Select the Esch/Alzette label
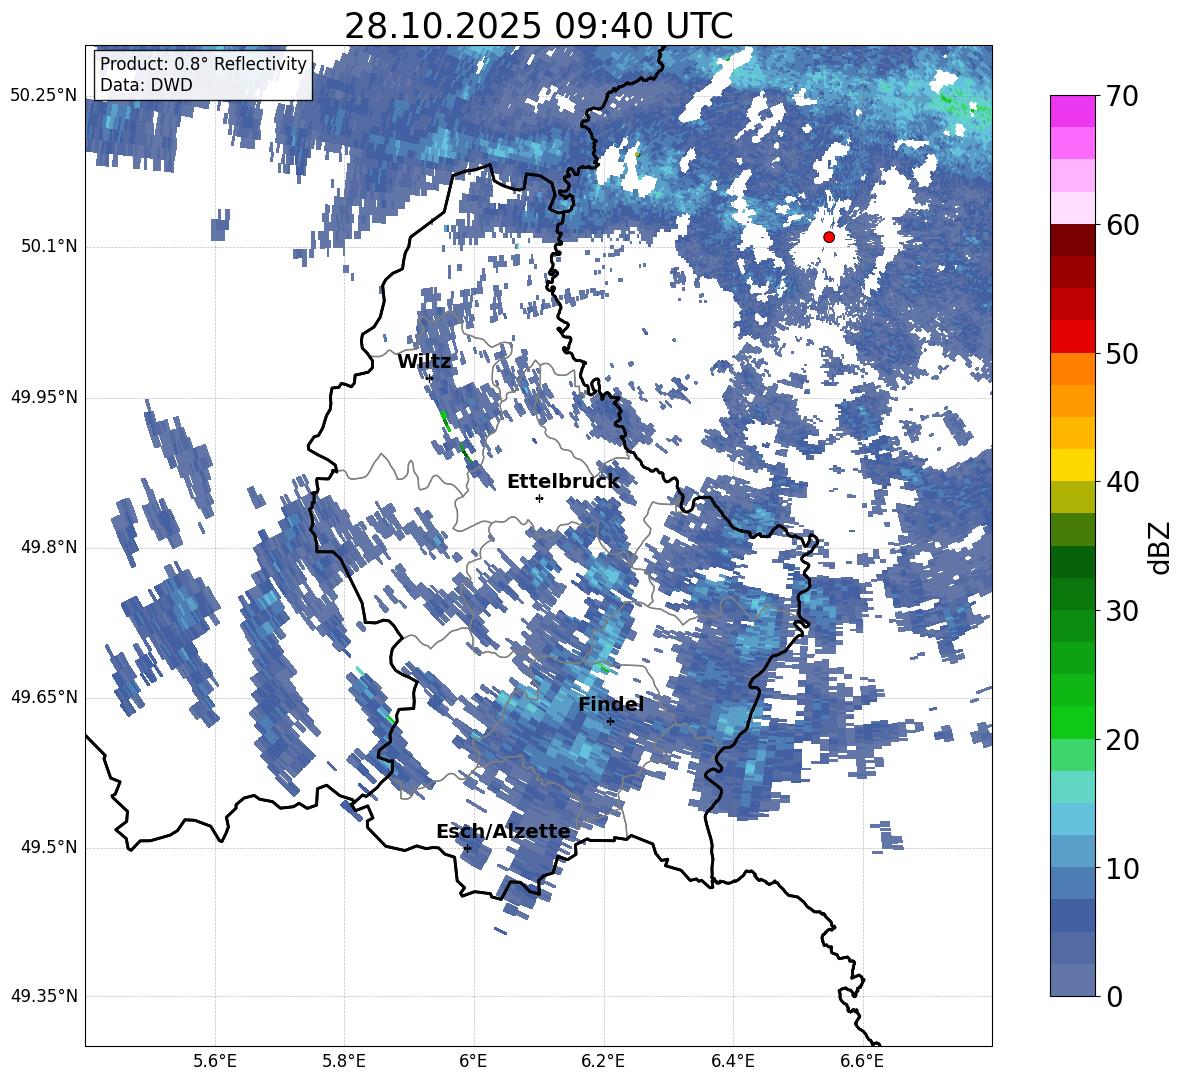The image size is (1184, 1081). coord(503,831)
